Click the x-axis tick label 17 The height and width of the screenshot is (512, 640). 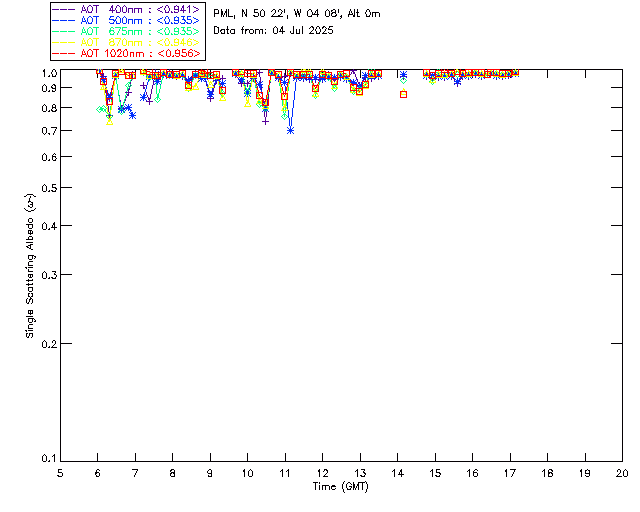point(510,473)
